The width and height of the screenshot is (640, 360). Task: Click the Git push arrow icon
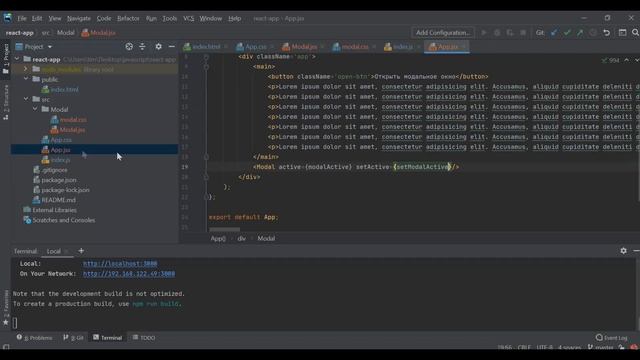(x=580, y=33)
